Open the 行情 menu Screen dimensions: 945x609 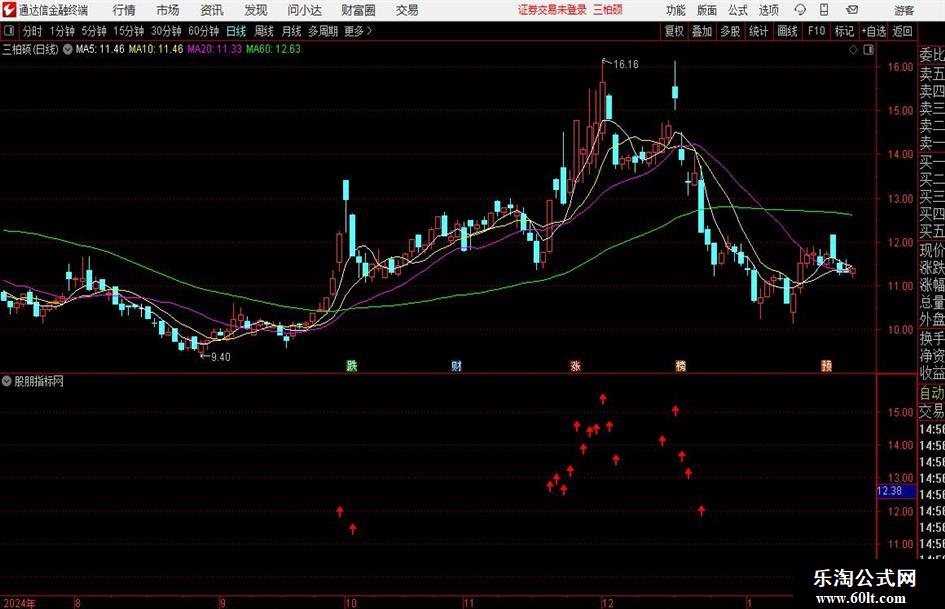point(124,10)
